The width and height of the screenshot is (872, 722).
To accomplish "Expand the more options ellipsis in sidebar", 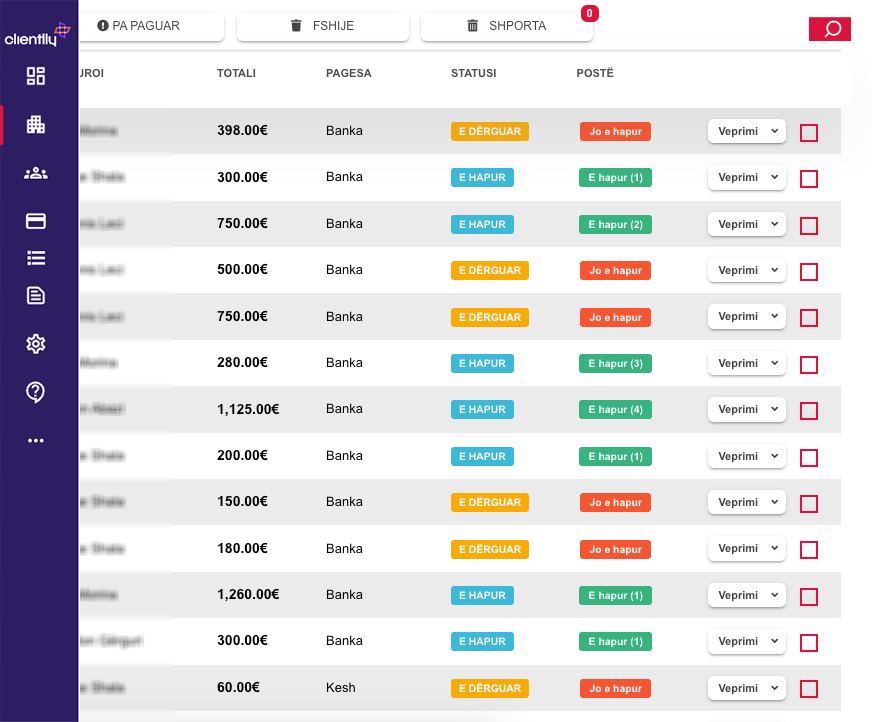I will (36, 440).
